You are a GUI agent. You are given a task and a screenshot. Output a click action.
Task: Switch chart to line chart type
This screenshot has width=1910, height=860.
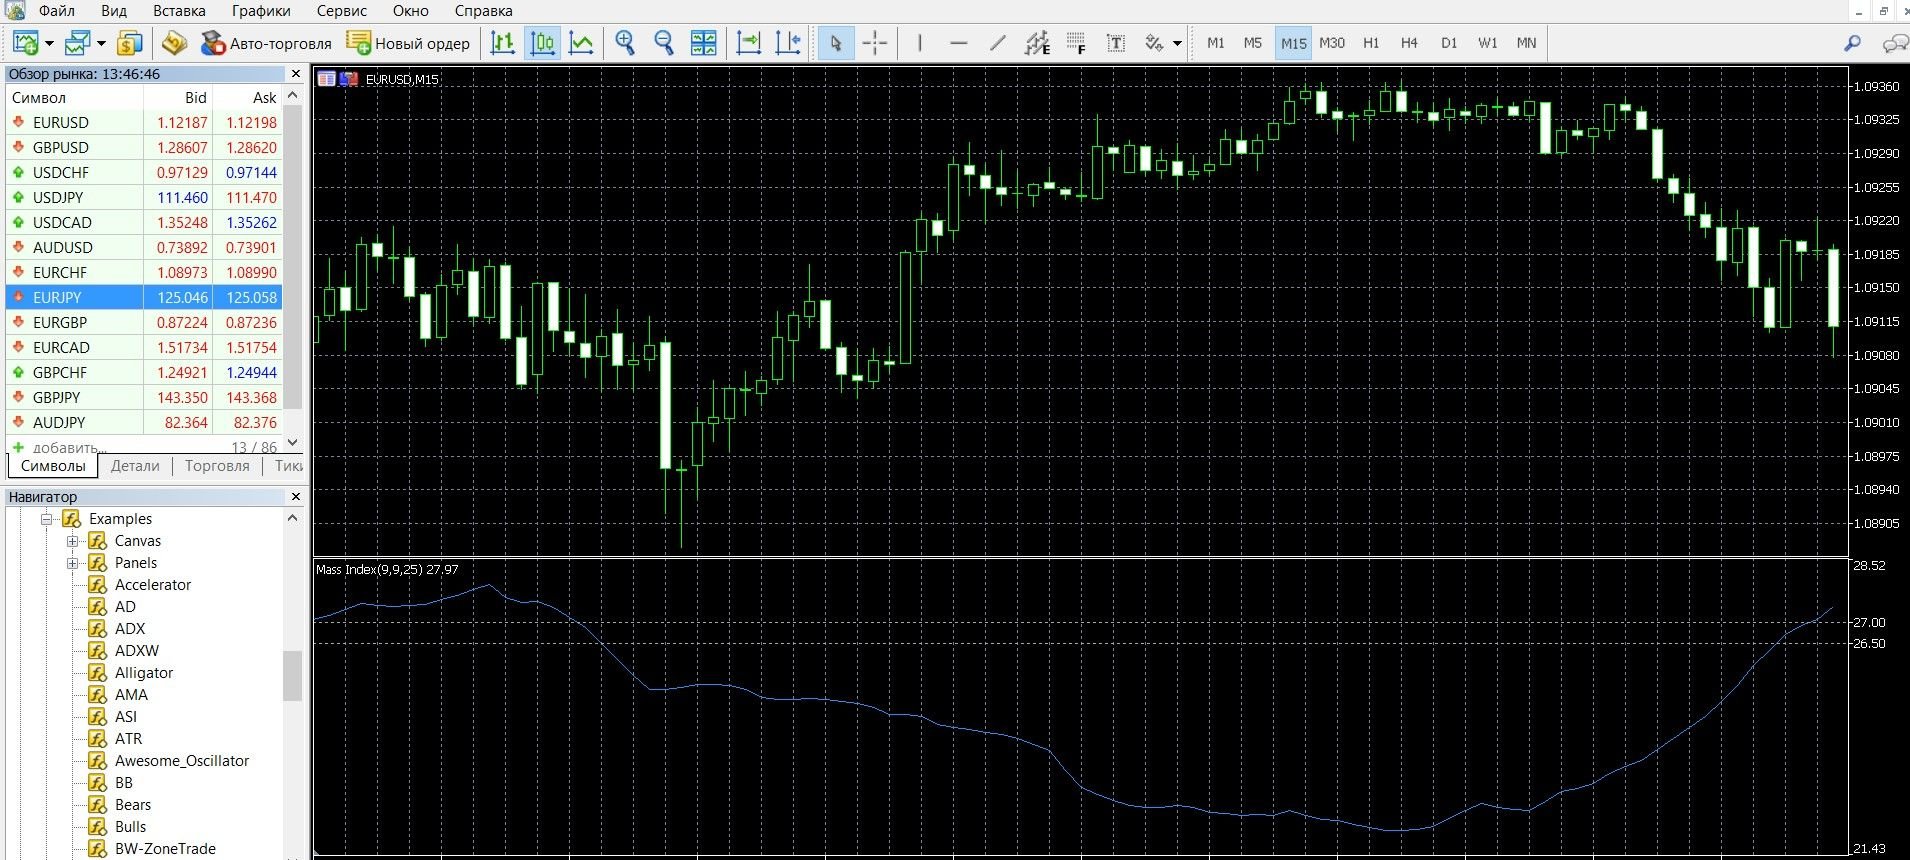[581, 43]
